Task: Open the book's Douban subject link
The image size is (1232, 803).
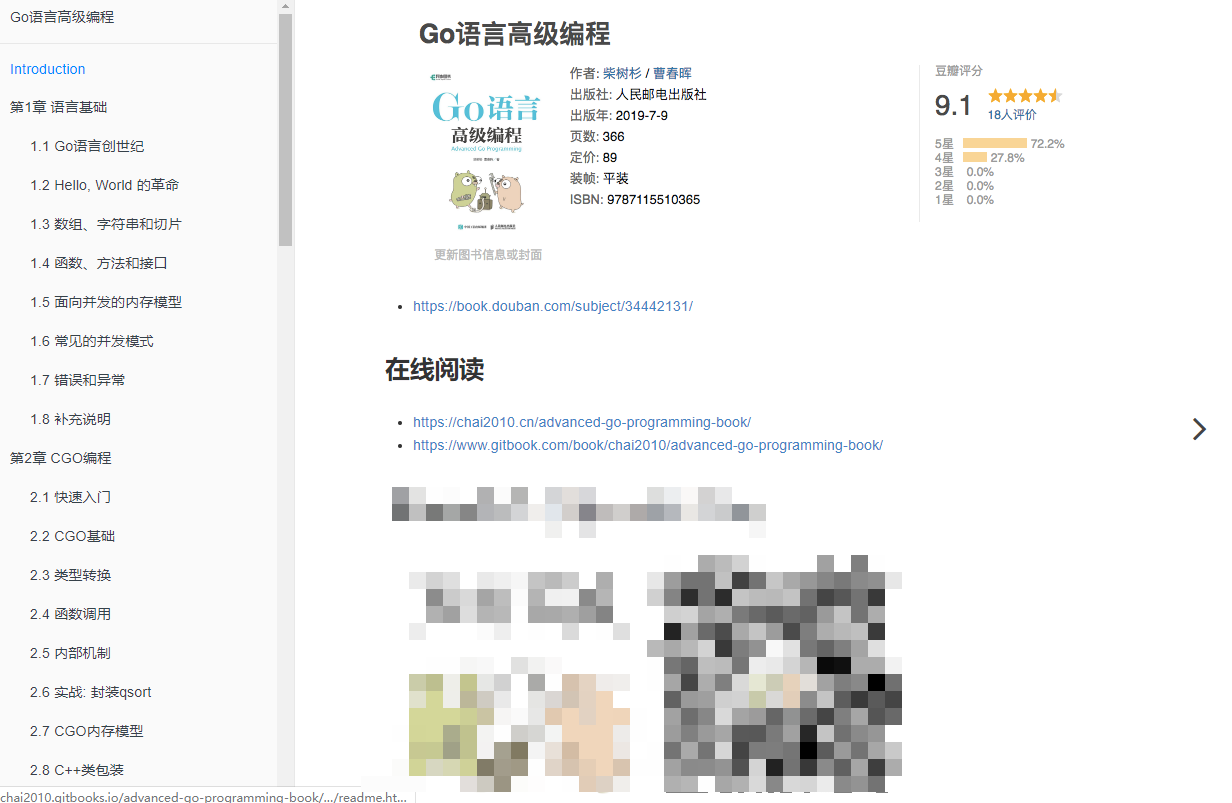Action: pos(551,306)
